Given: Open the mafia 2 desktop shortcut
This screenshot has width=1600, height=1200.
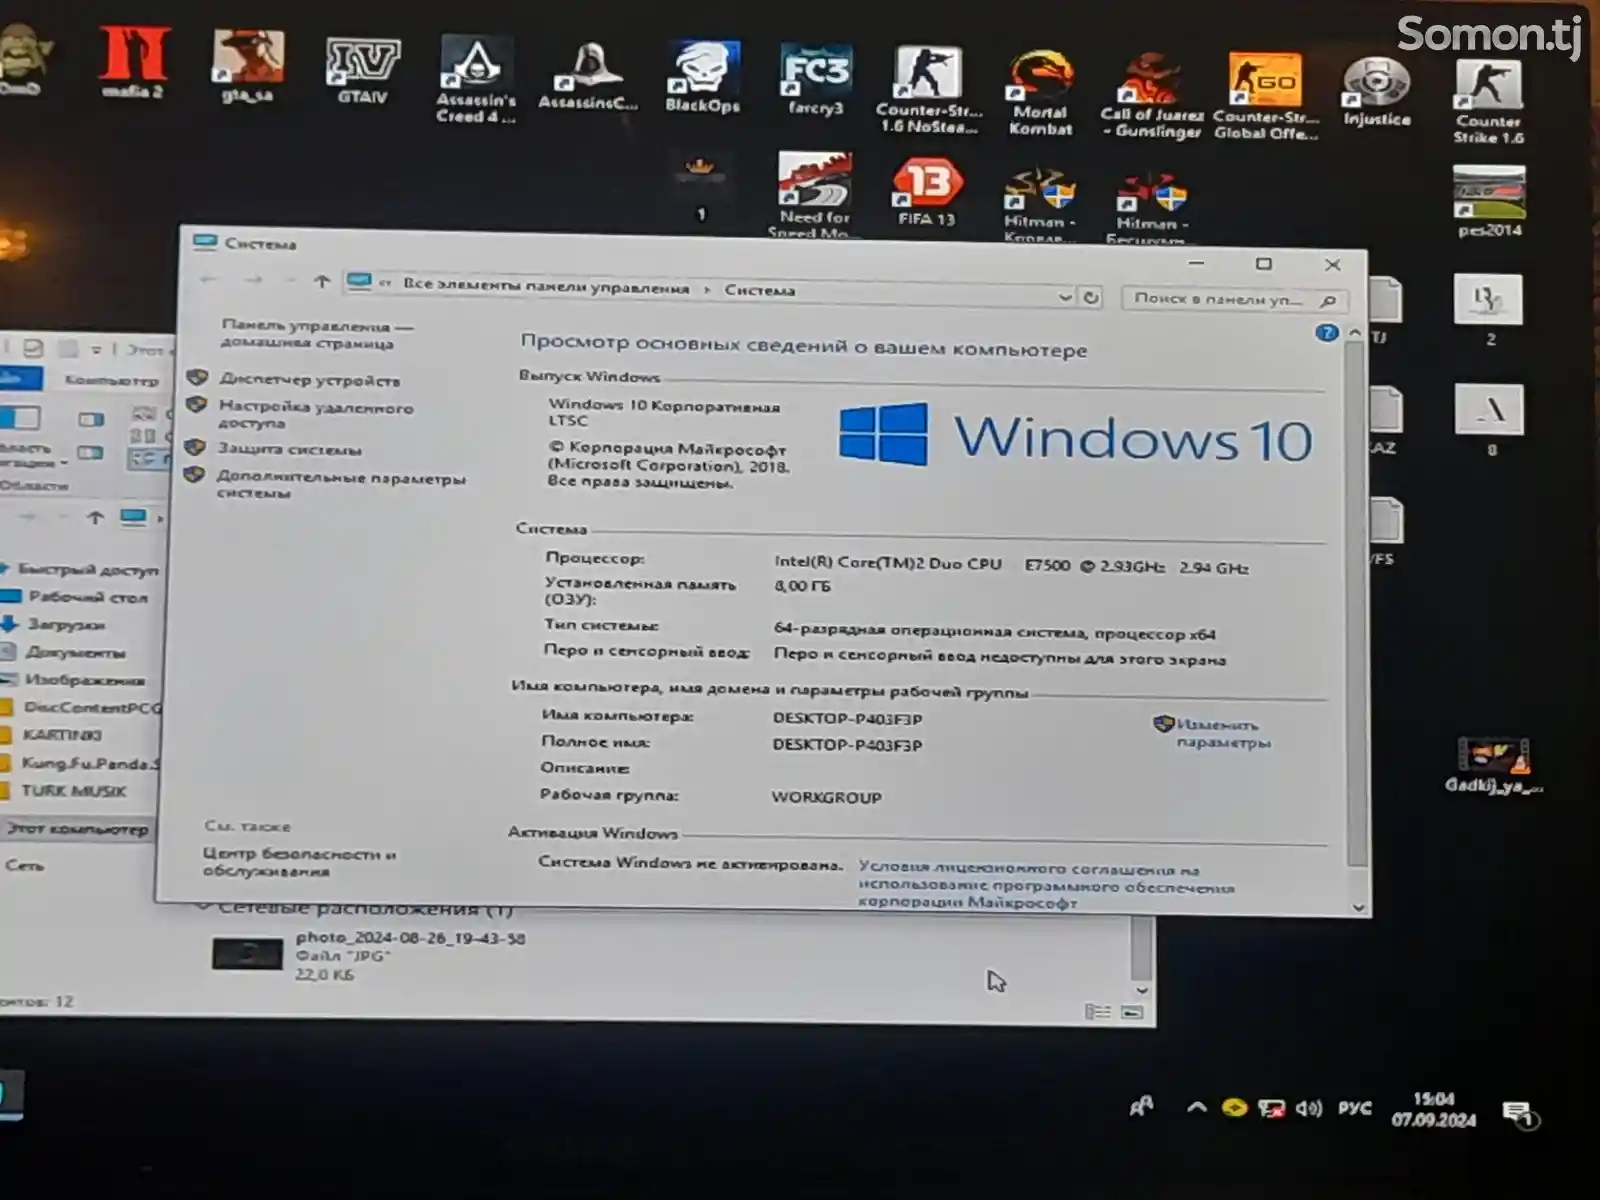Looking at the screenshot, I should click(133, 62).
